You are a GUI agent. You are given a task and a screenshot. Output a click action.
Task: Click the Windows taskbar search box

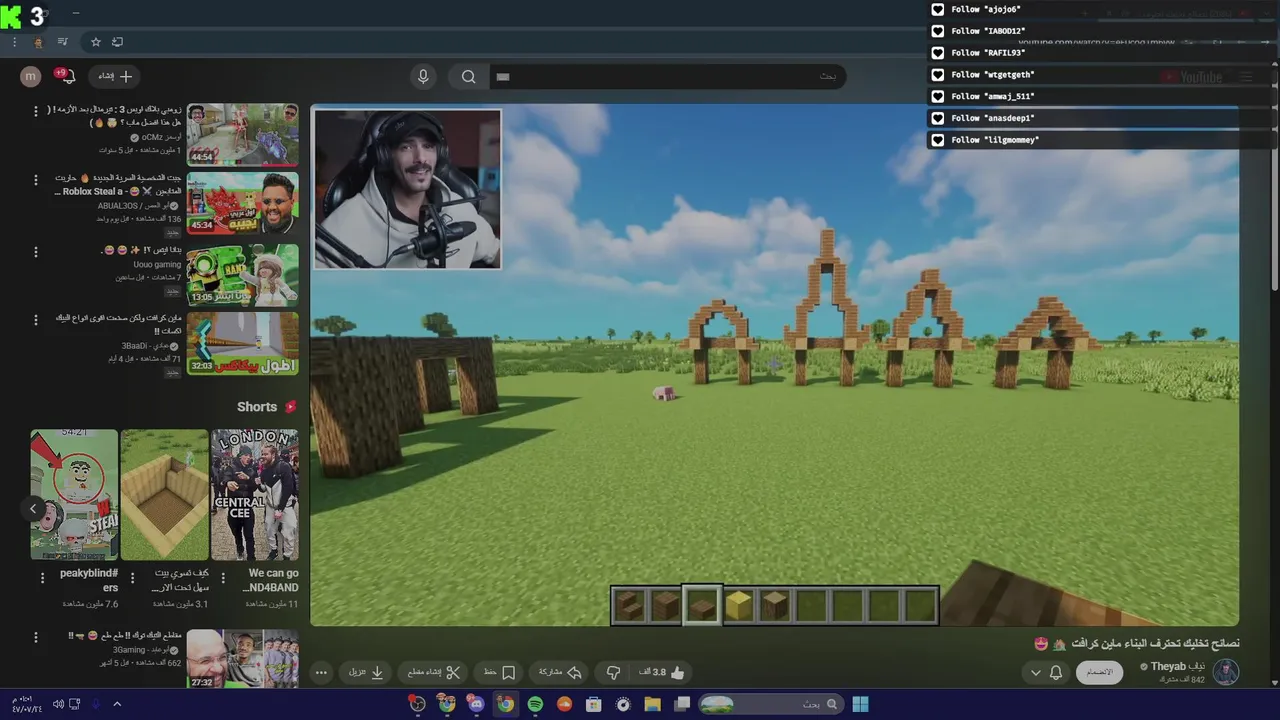(770, 704)
